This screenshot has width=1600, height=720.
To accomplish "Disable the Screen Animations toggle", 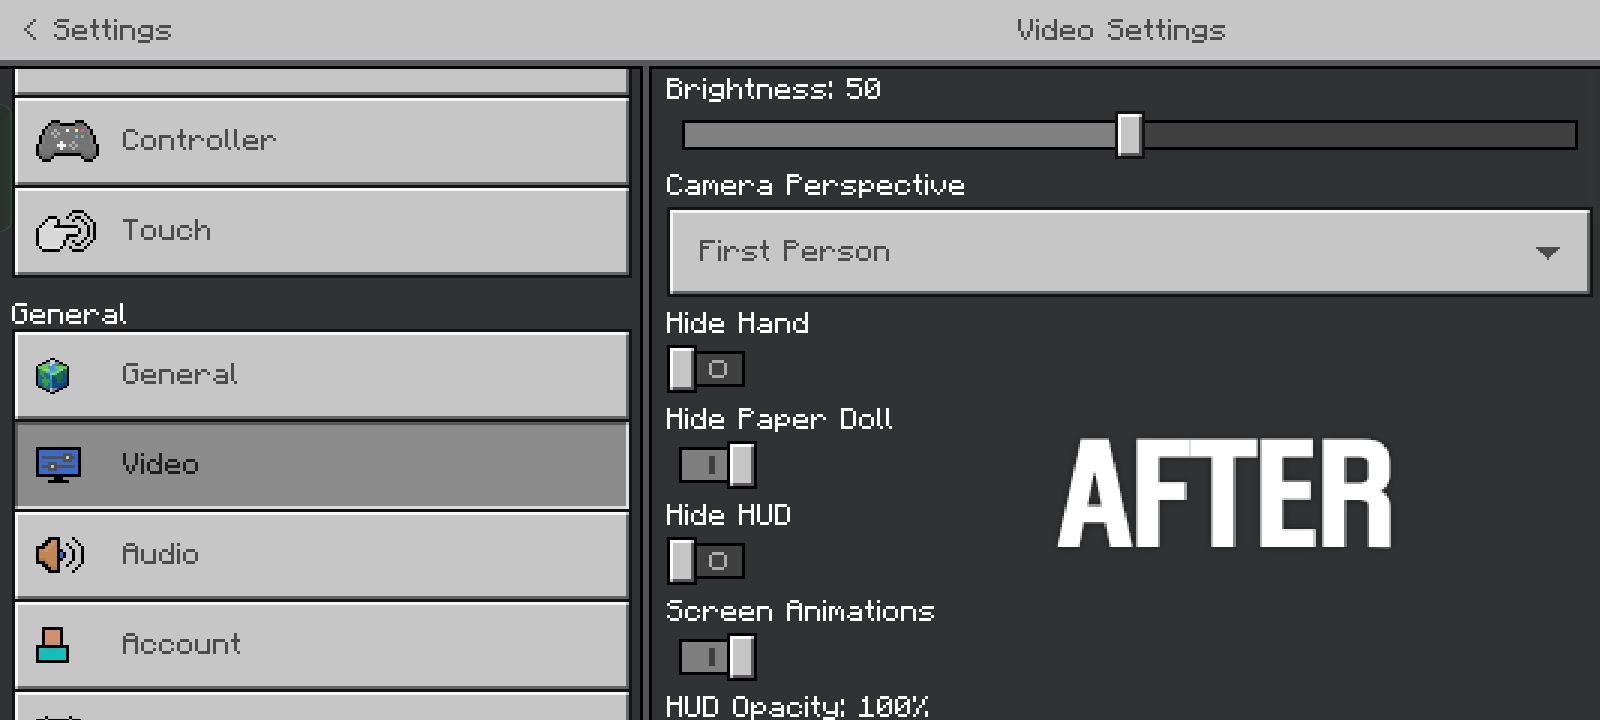I will click(717, 657).
